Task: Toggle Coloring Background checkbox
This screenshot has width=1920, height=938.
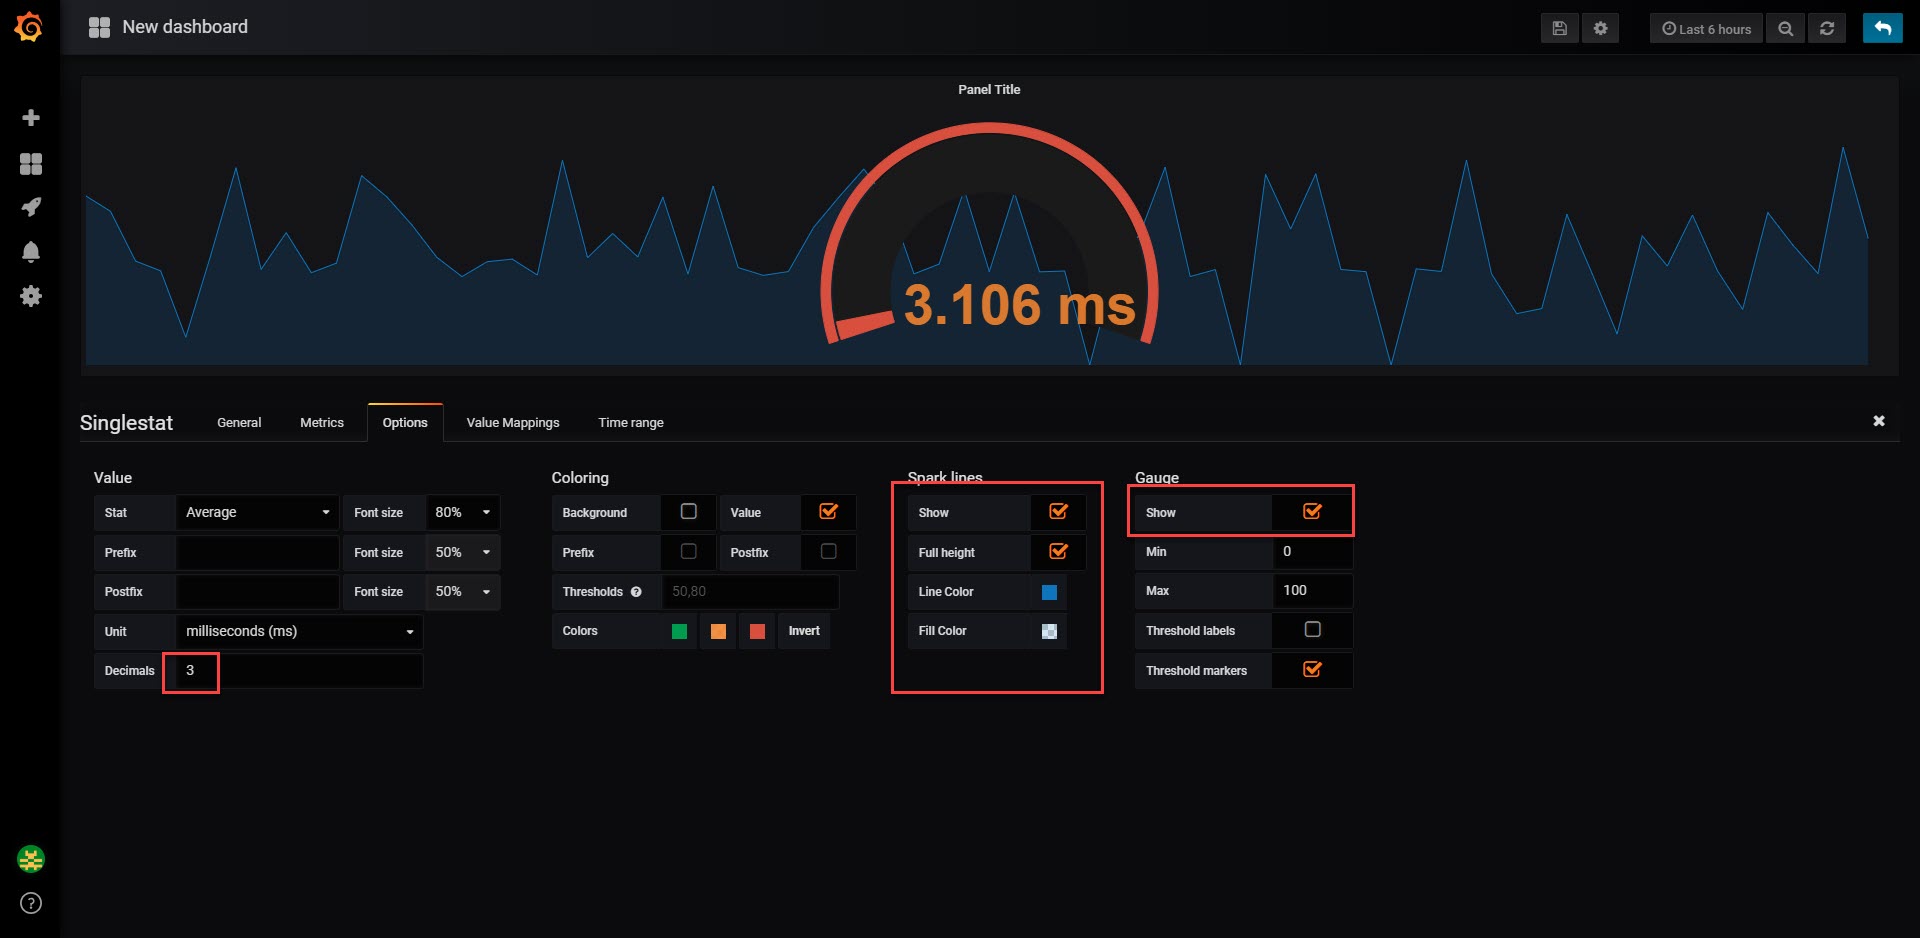Action: tap(689, 512)
